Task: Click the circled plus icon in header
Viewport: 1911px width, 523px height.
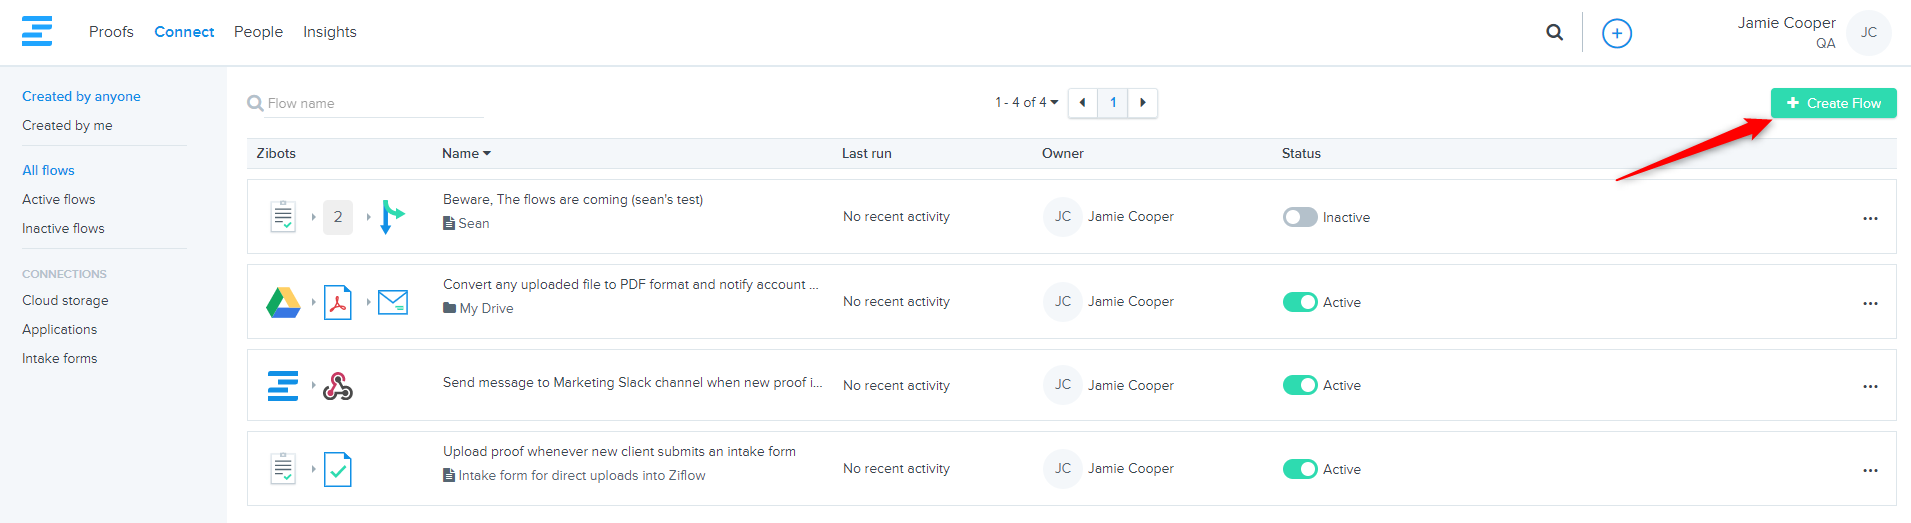Action: (1616, 33)
